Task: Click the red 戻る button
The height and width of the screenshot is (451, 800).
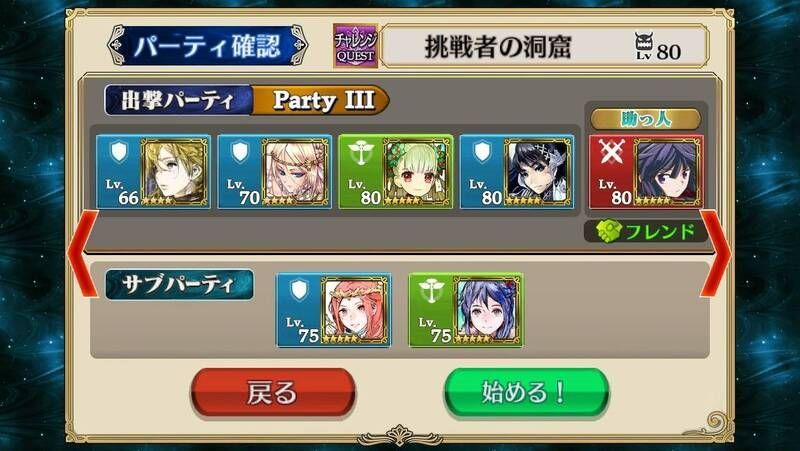Action: [273, 393]
